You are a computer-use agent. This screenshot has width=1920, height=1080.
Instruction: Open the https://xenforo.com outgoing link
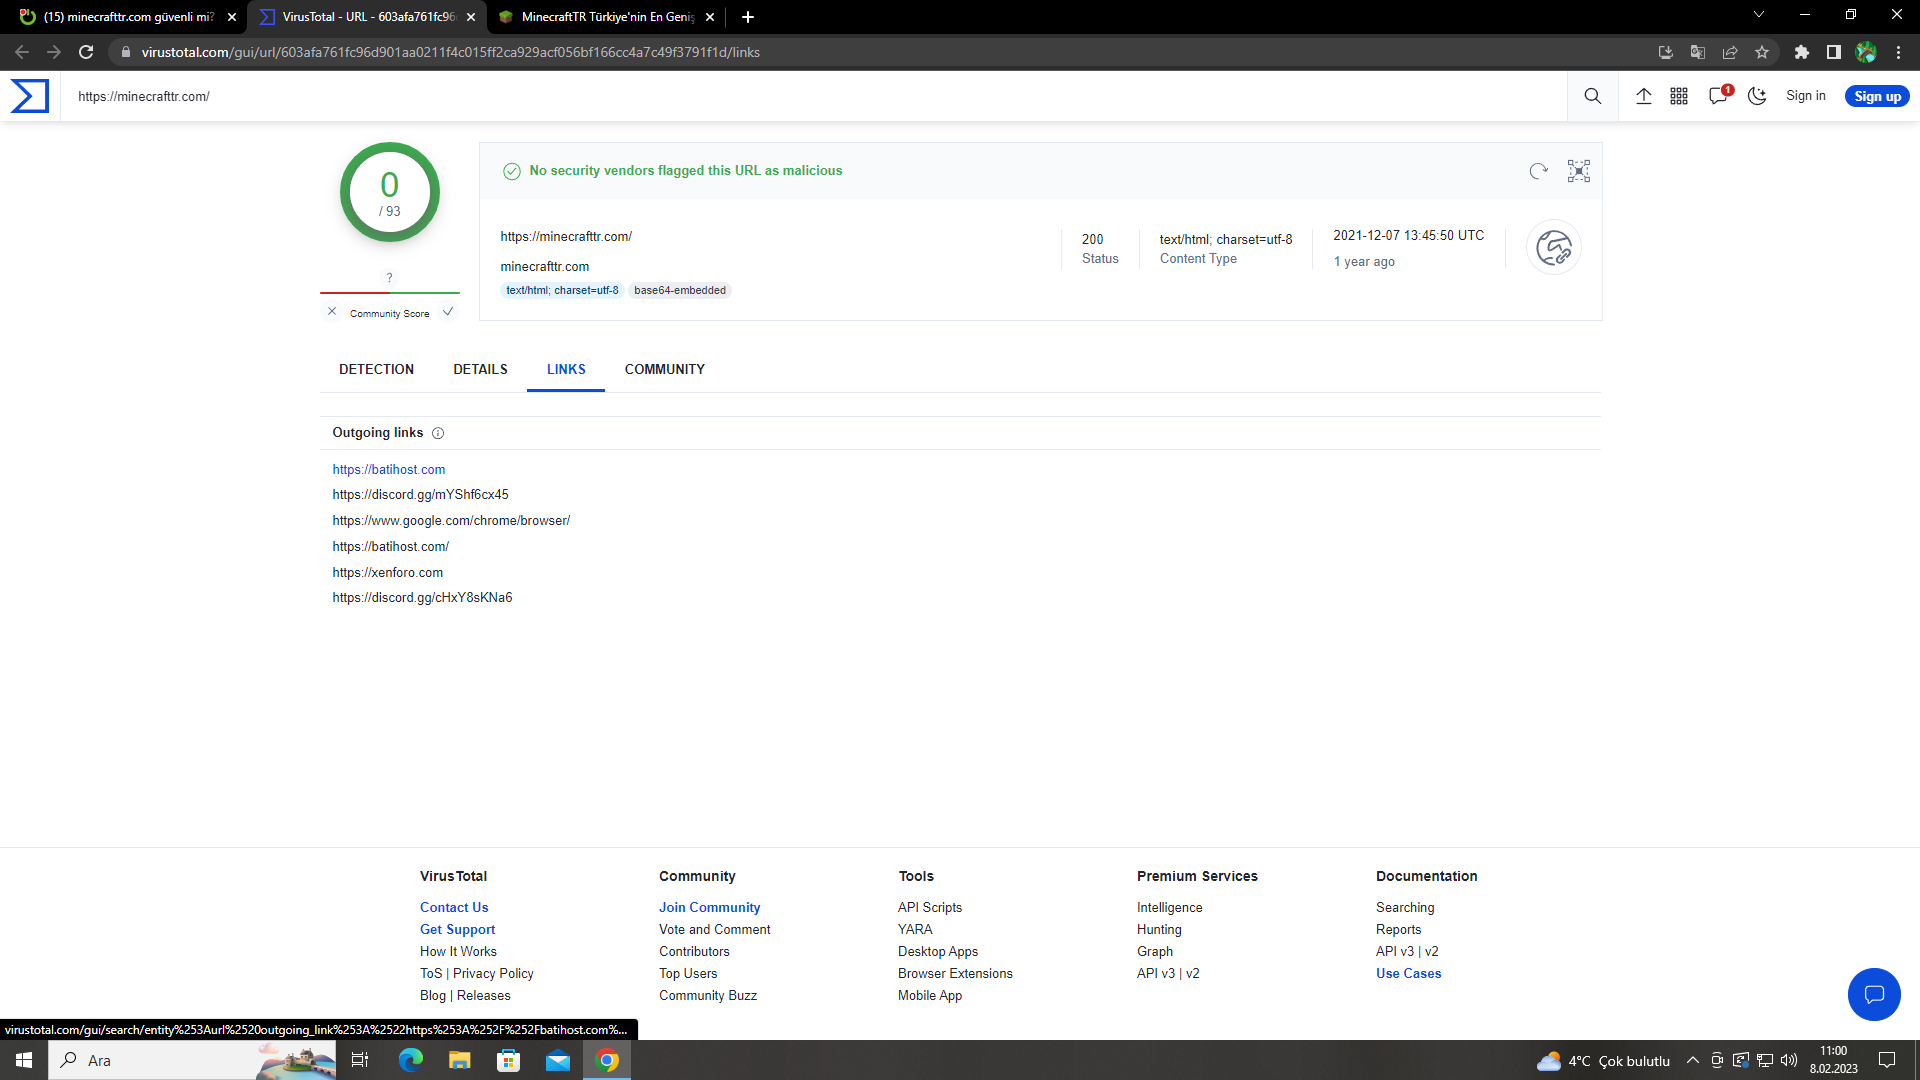(x=387, y=572)
